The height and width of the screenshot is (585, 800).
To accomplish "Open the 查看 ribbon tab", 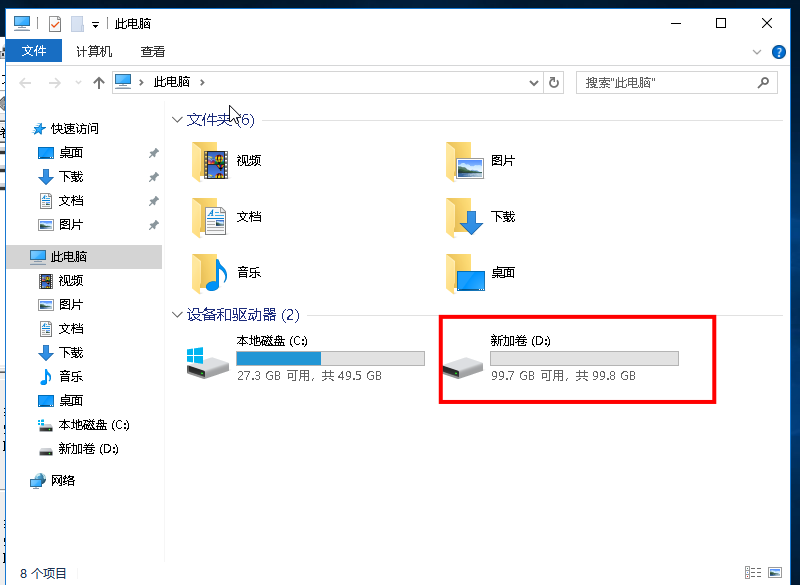I will click(x=152, y=52).
